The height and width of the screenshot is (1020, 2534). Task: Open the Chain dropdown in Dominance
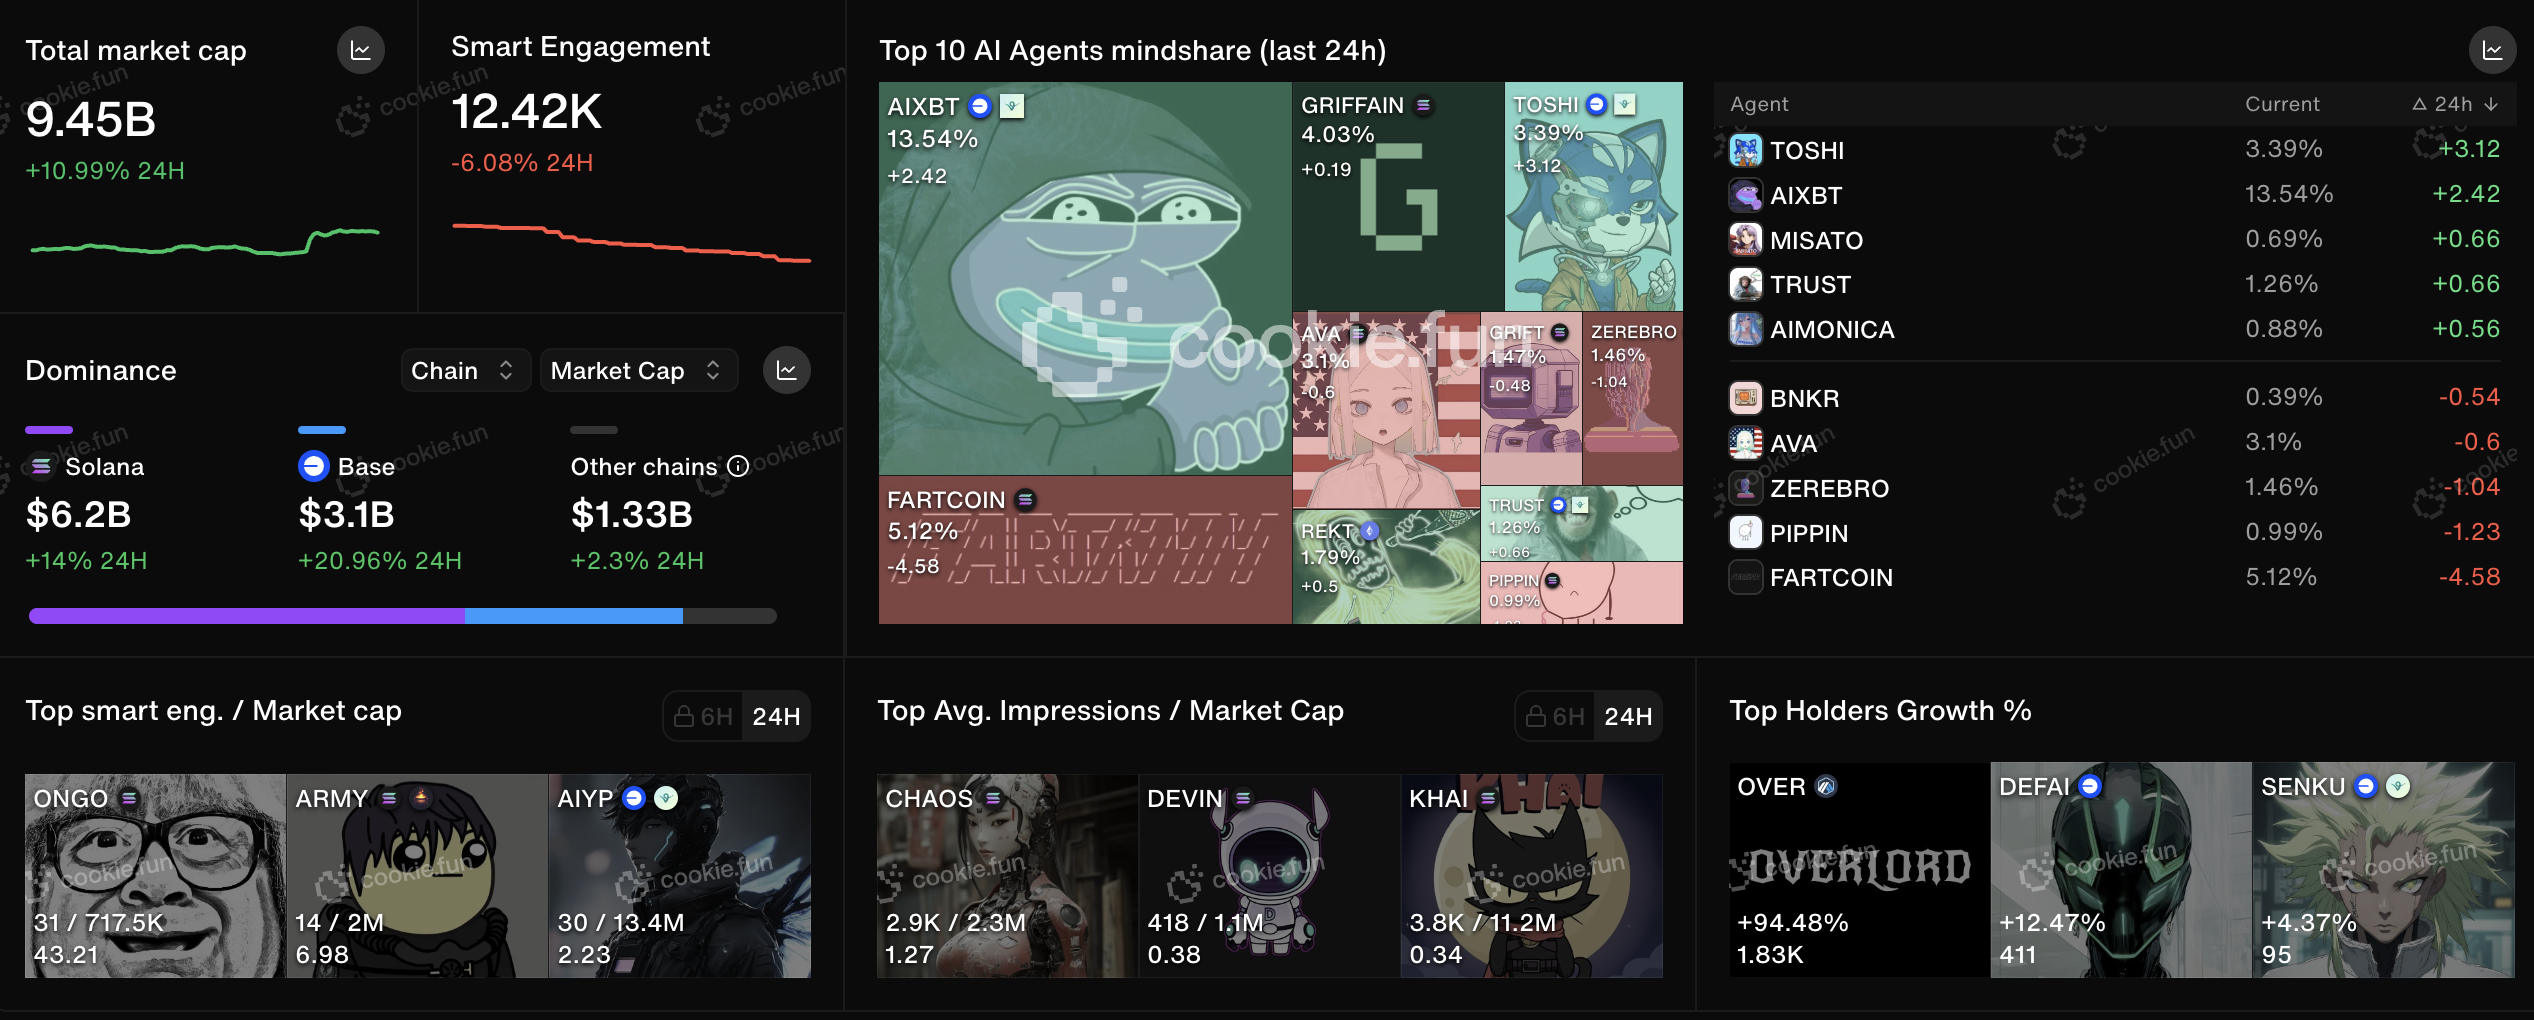click(x=465, y=370)
